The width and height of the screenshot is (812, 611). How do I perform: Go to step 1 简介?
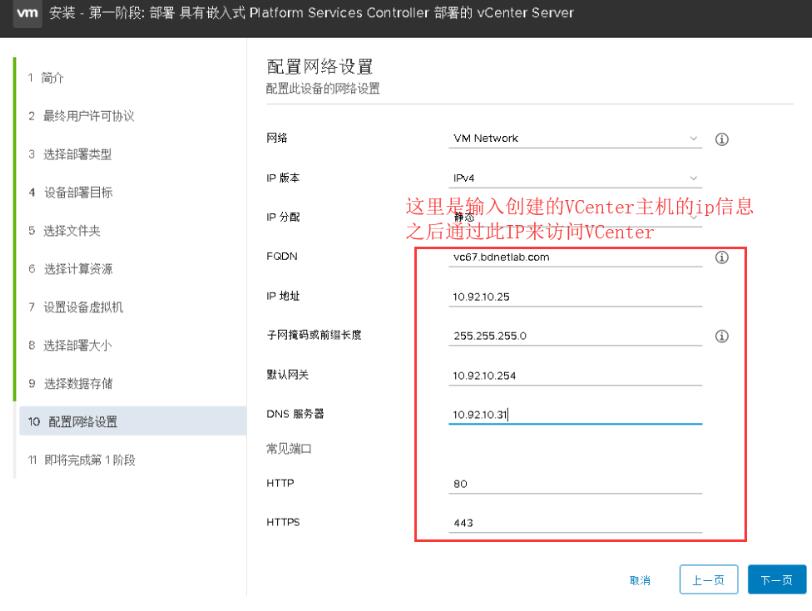click(x=46, y=78)
